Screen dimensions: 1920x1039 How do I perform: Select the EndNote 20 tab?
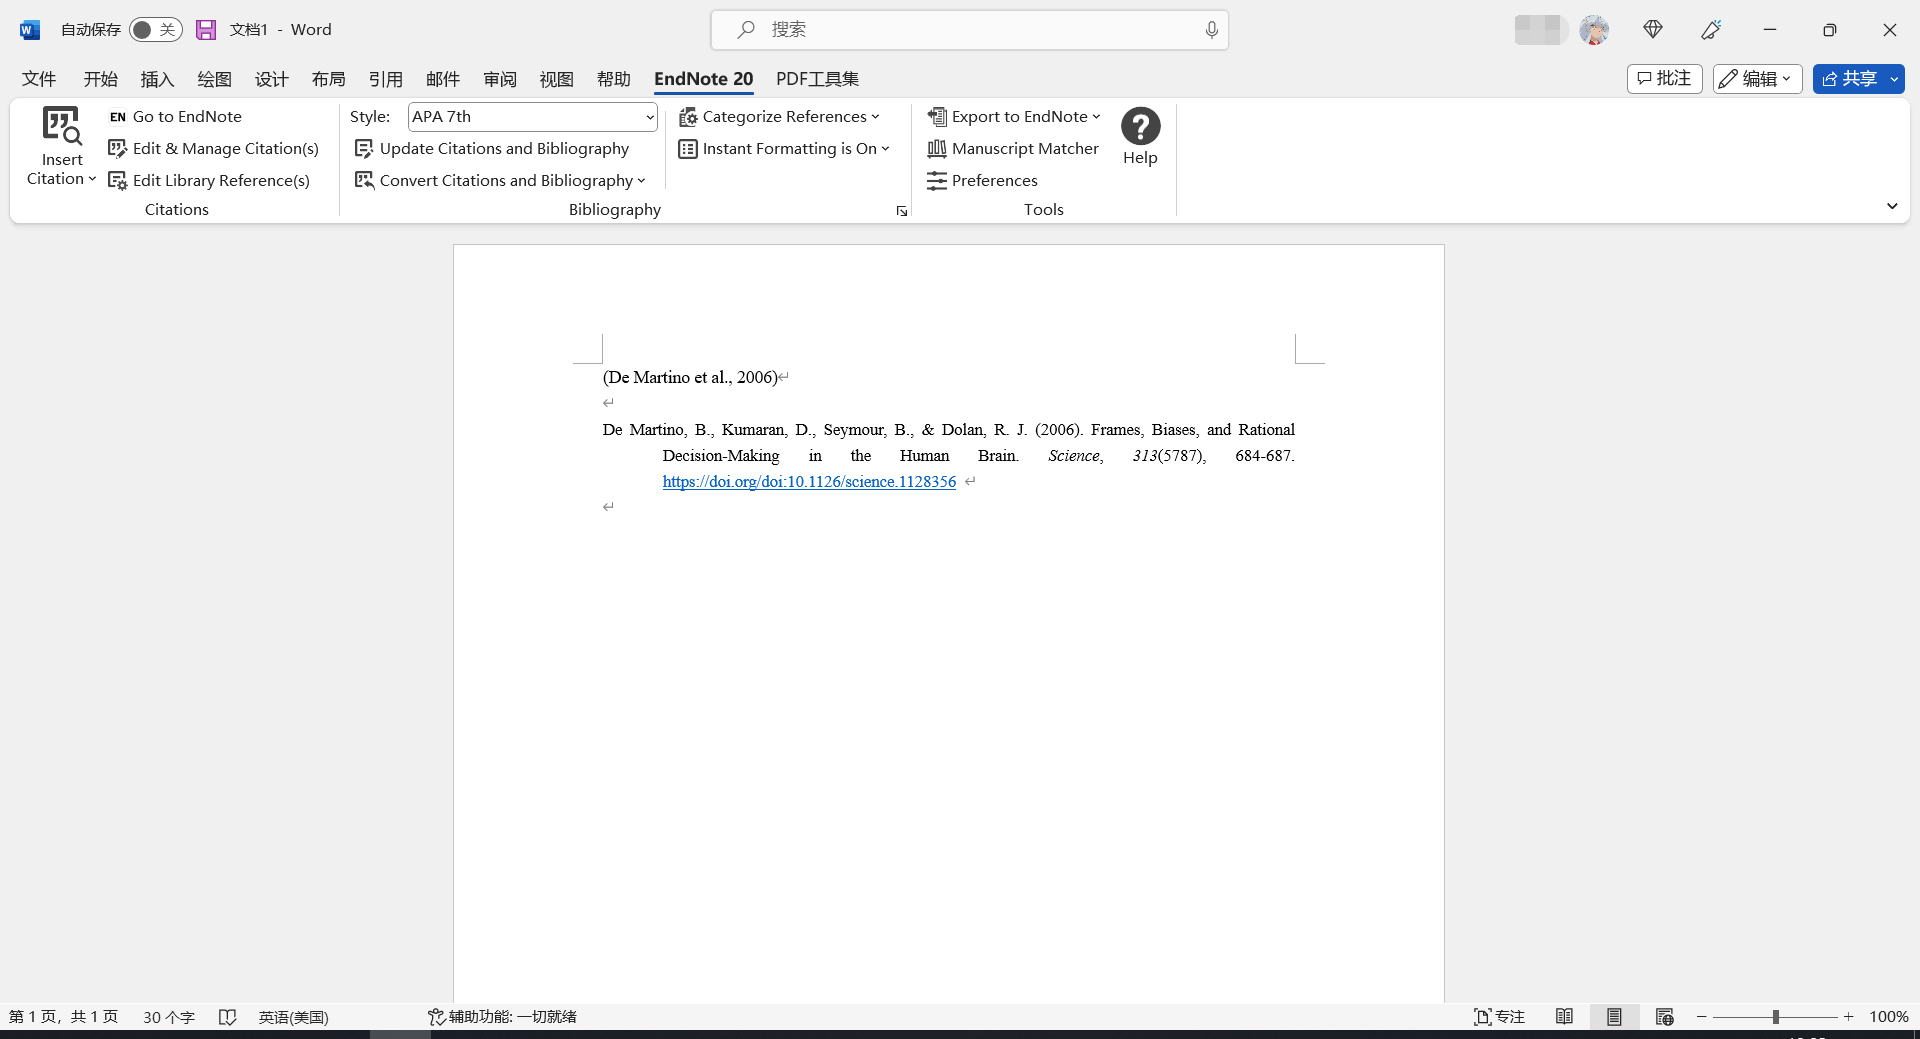click(703, 79)
